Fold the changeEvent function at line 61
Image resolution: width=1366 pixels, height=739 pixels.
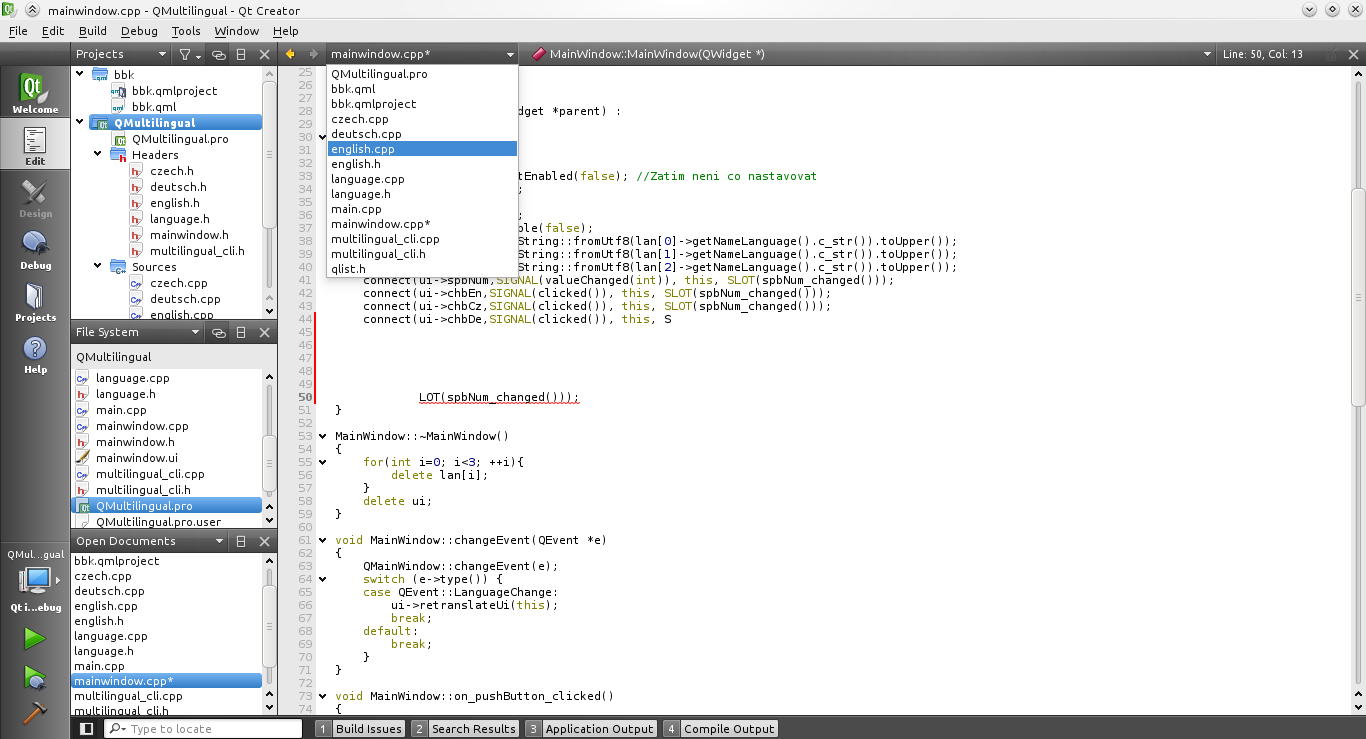322,540
